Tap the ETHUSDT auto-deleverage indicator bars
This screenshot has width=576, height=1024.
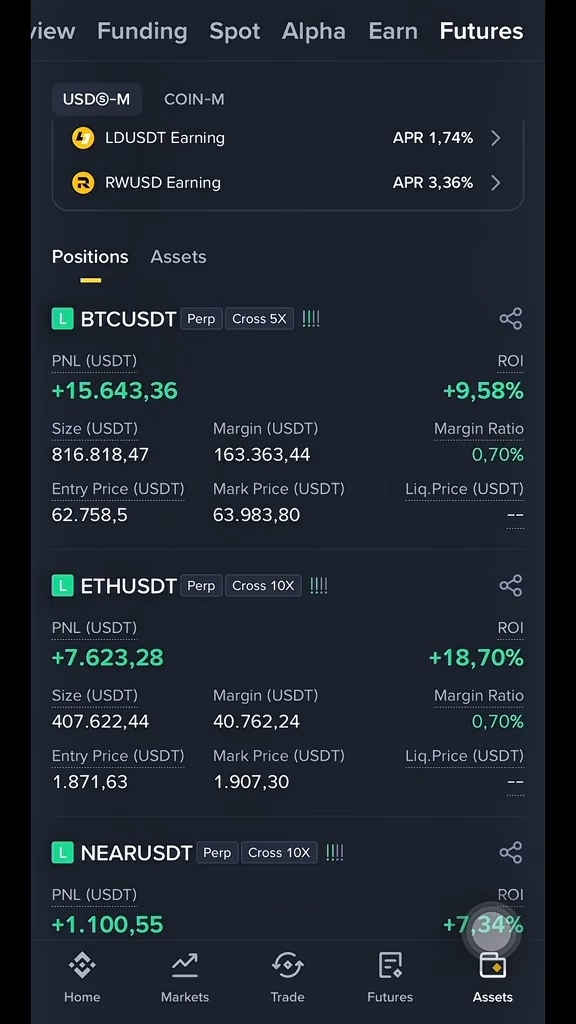319,586
